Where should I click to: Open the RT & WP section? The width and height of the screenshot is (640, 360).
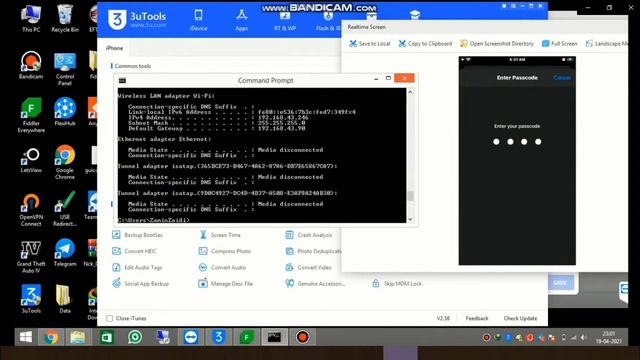click(284, 21)
